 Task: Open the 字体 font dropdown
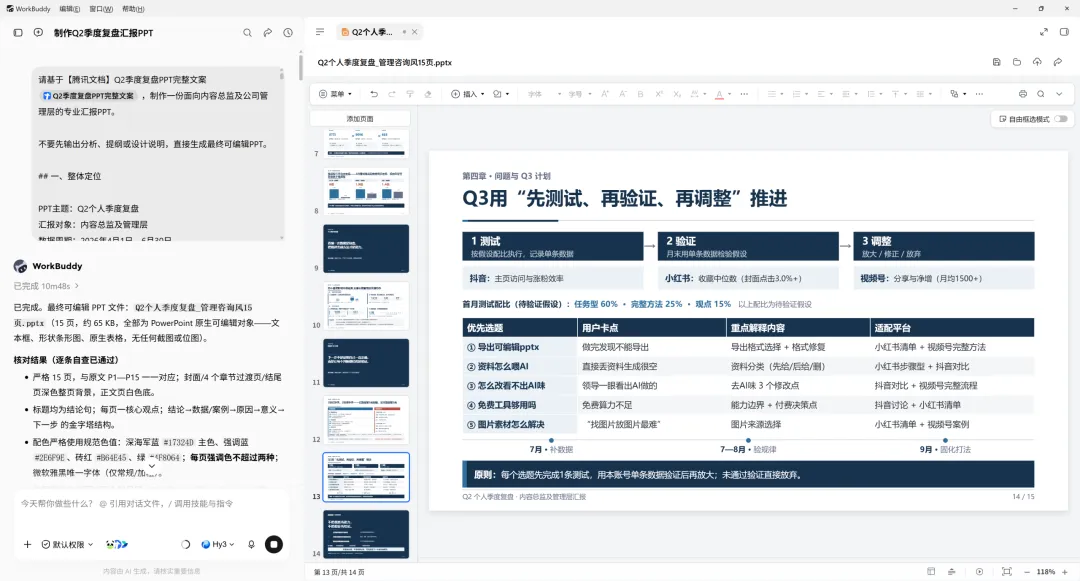(544, 94)
